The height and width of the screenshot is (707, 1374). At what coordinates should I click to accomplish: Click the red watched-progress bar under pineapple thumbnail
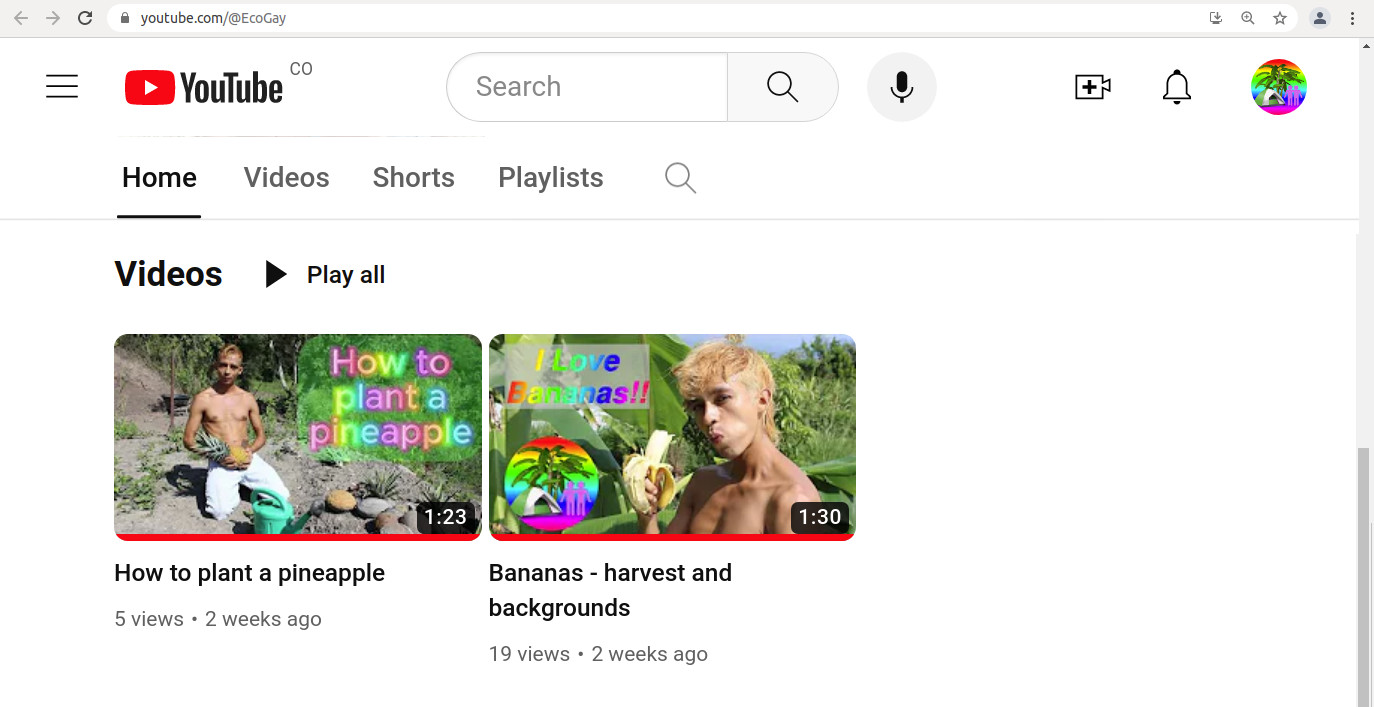click(x=298, y=537)
